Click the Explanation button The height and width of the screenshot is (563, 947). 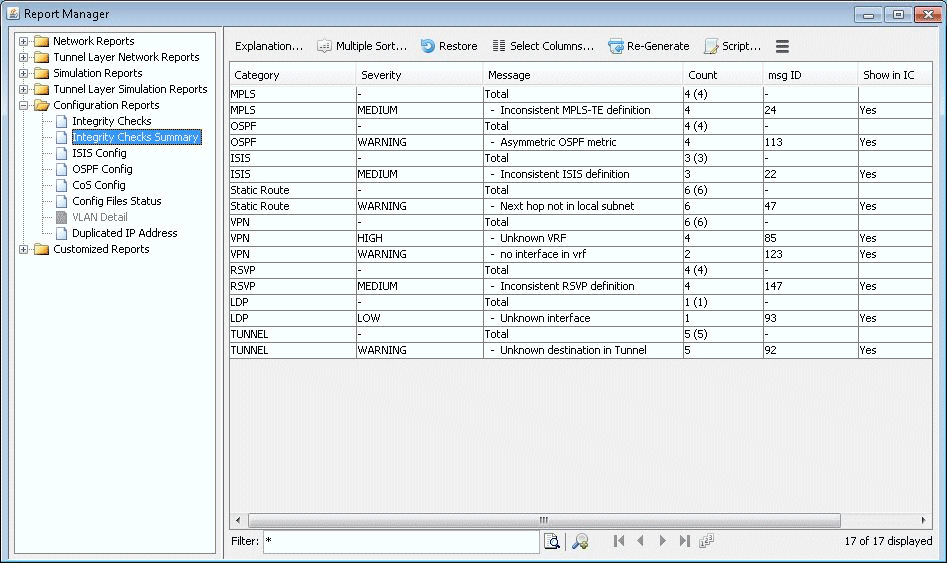tap(268, 46)
